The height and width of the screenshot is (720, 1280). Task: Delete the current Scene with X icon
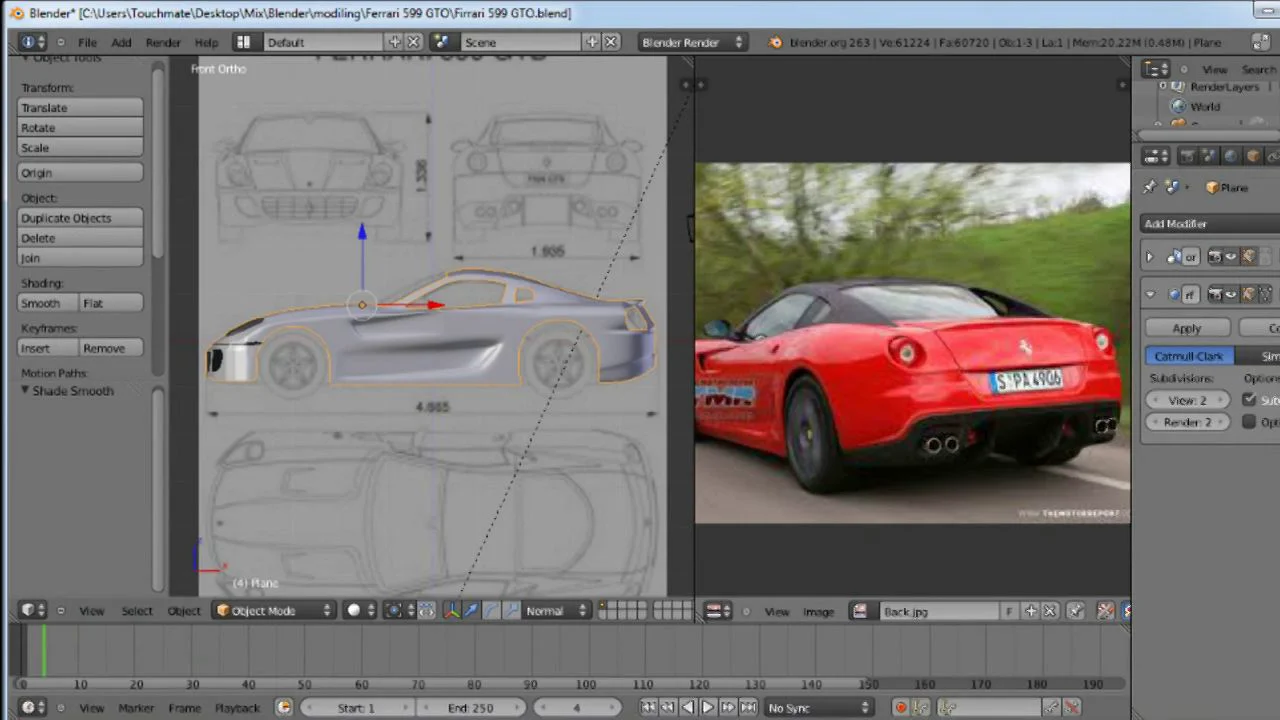(611, 42)
